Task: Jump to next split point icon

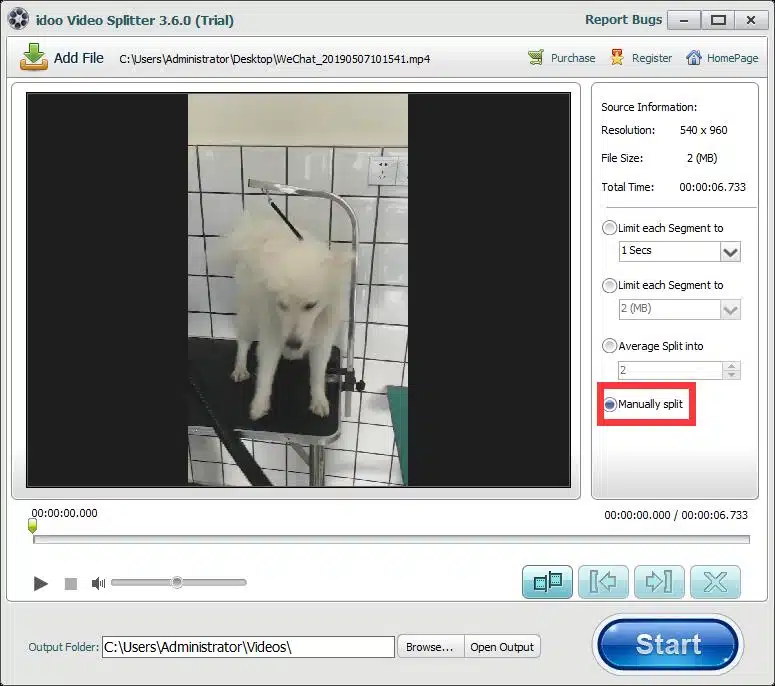Action: click(x=659, y=582)
